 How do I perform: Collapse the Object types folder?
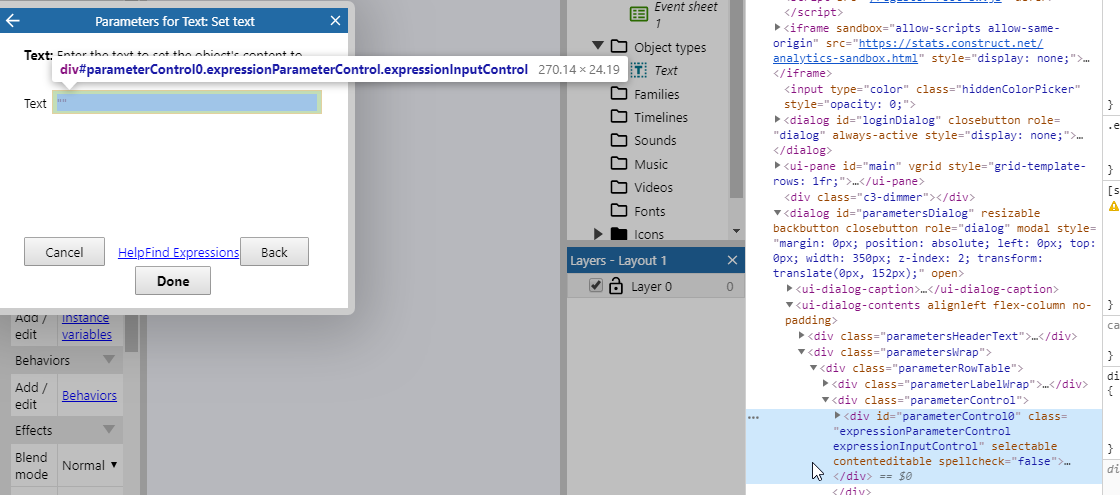tap(598, 46)
